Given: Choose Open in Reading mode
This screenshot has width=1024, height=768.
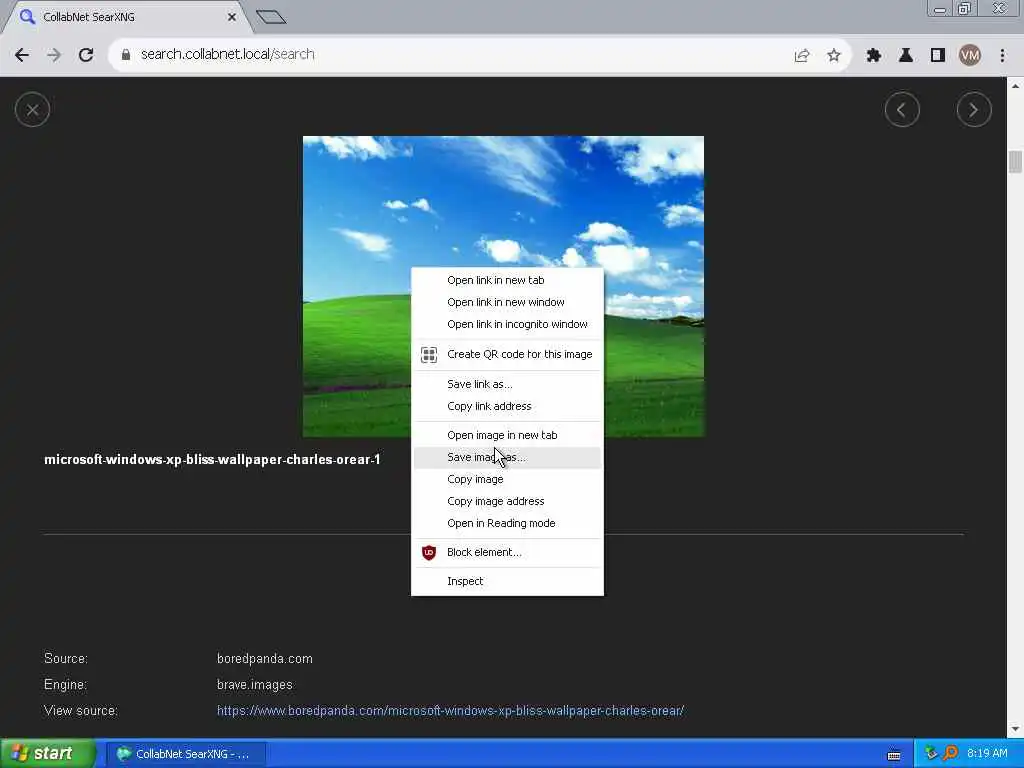Looking at the screenshot, I should (x=507, y=524).
